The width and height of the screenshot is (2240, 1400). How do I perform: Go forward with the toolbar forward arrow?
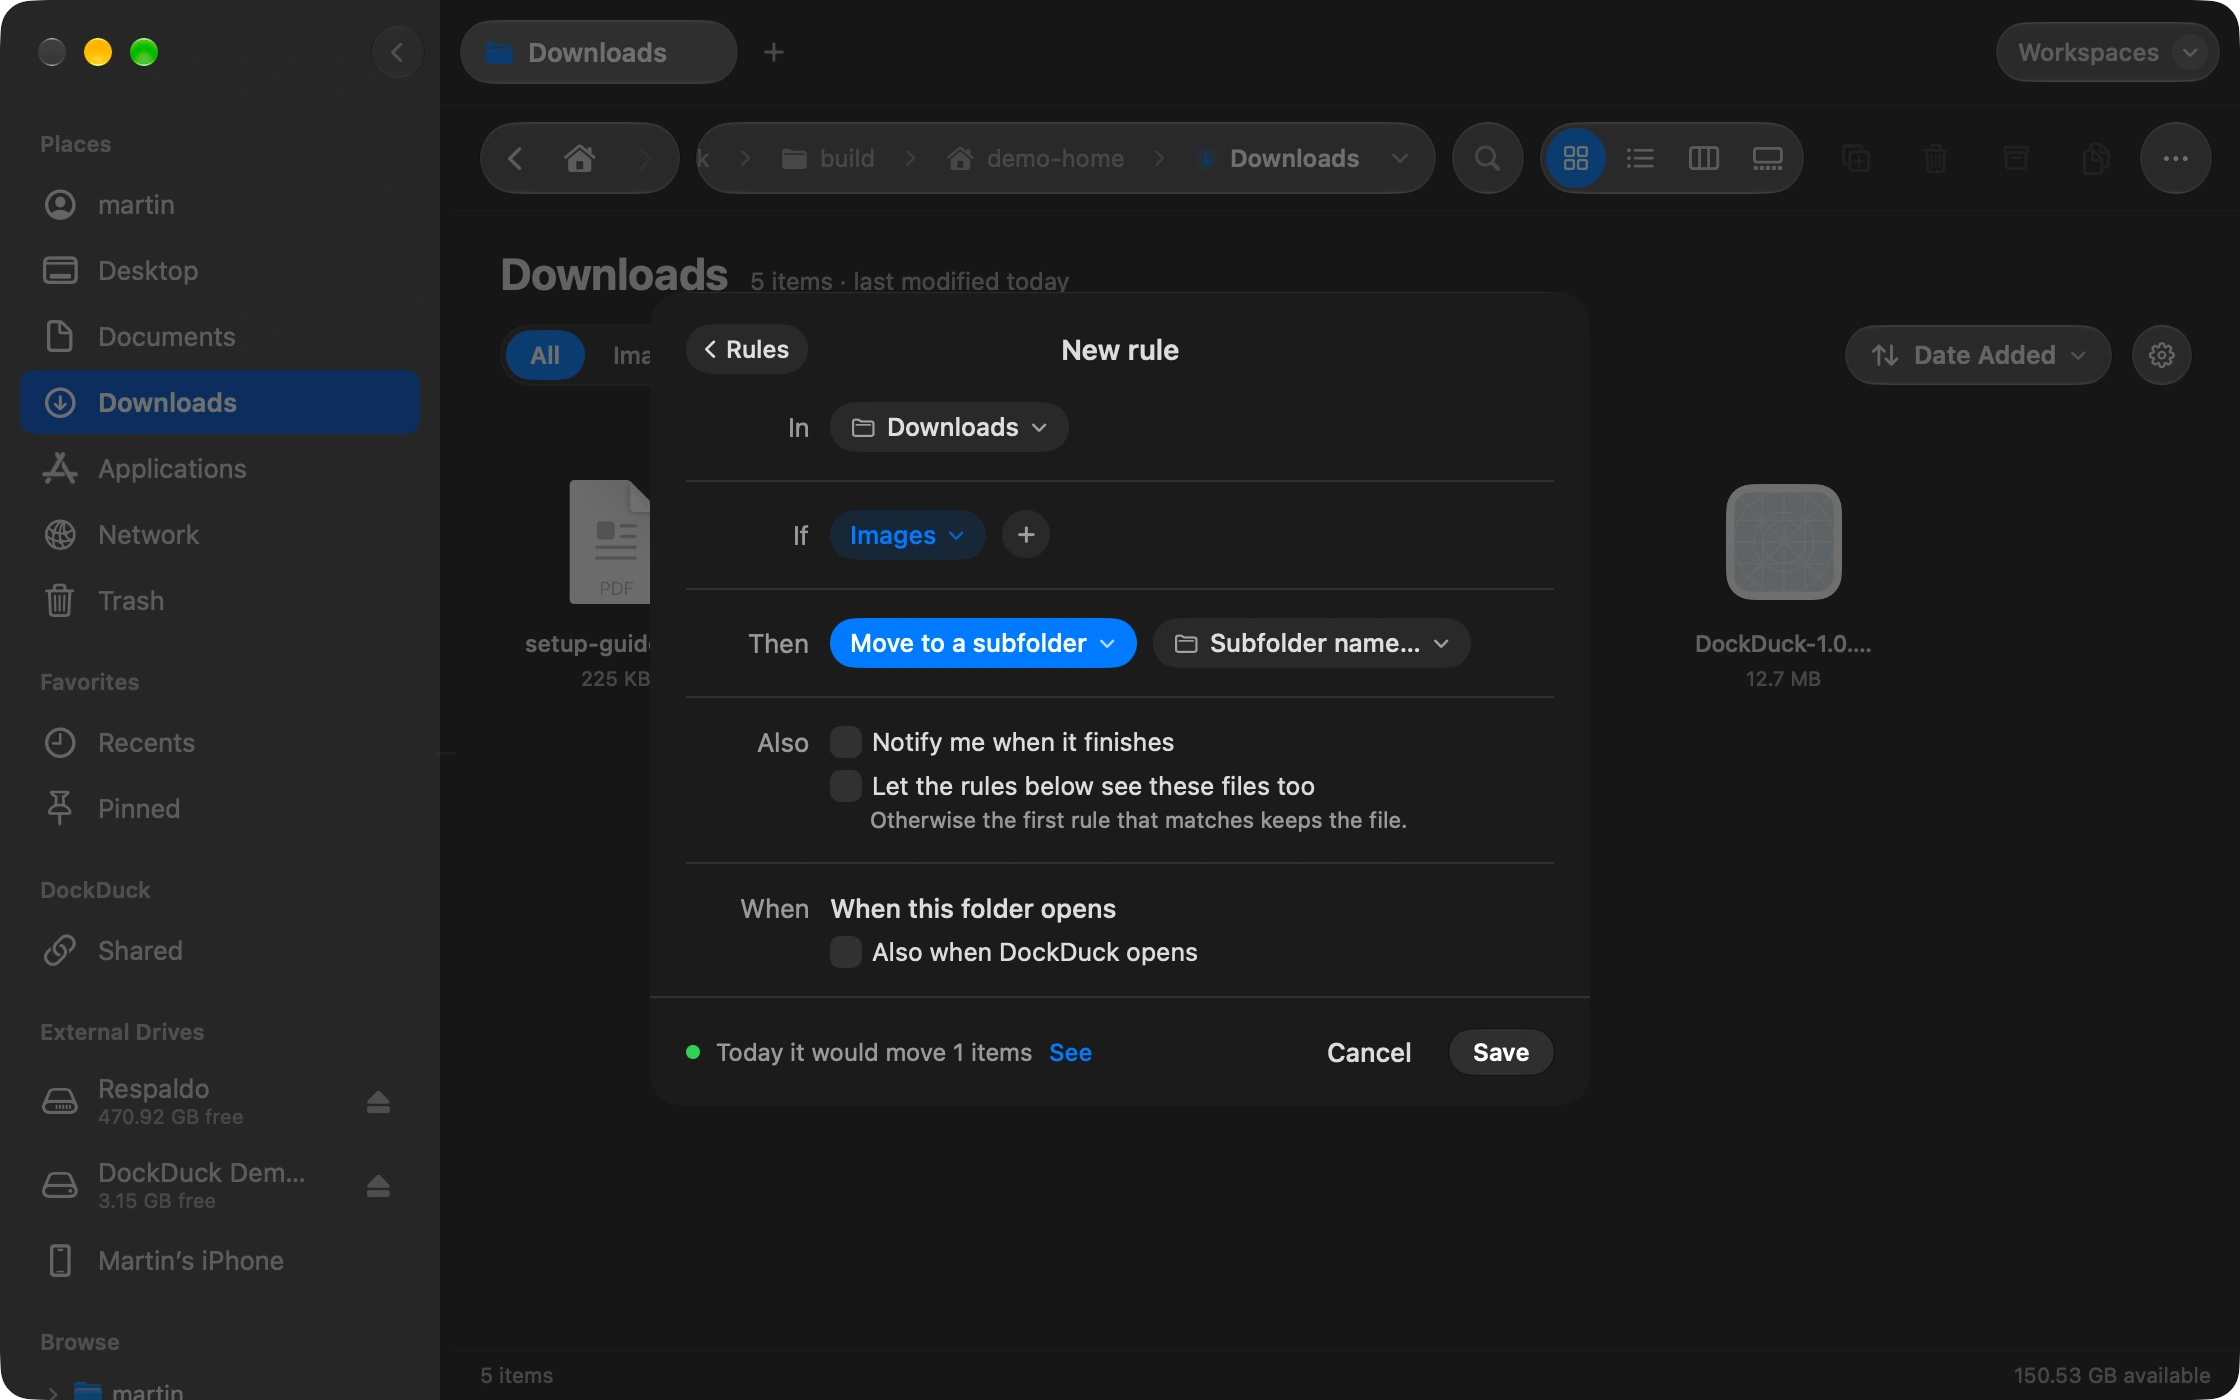[x=645, y=158]
